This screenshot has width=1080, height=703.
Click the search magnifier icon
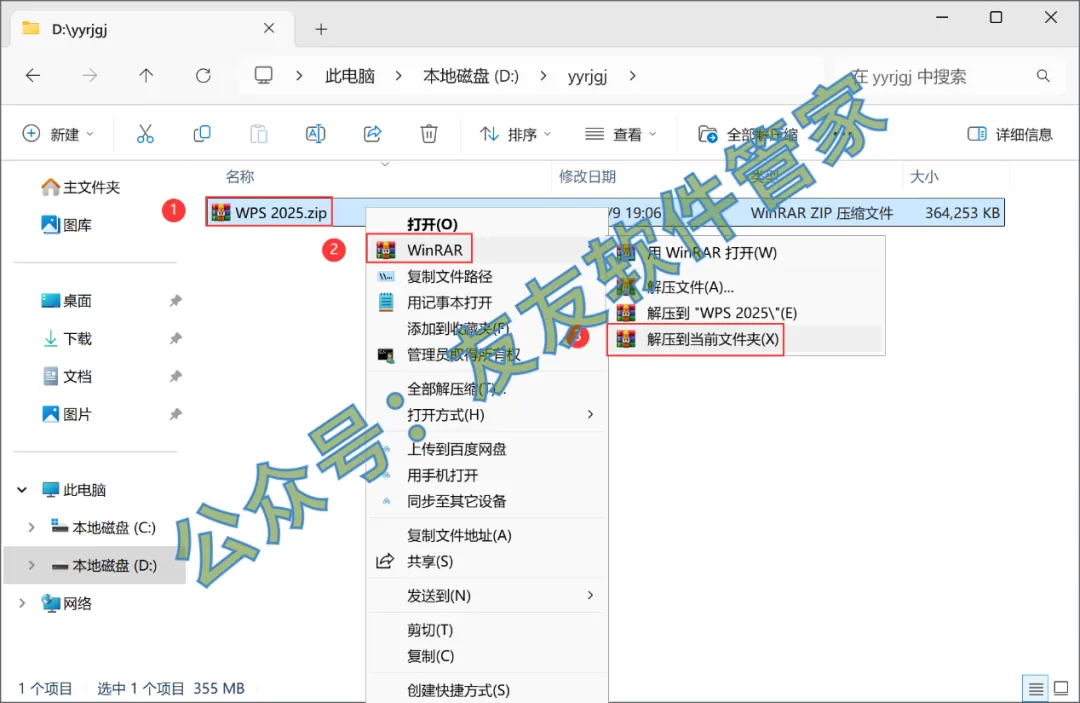tap(1043, 76)
